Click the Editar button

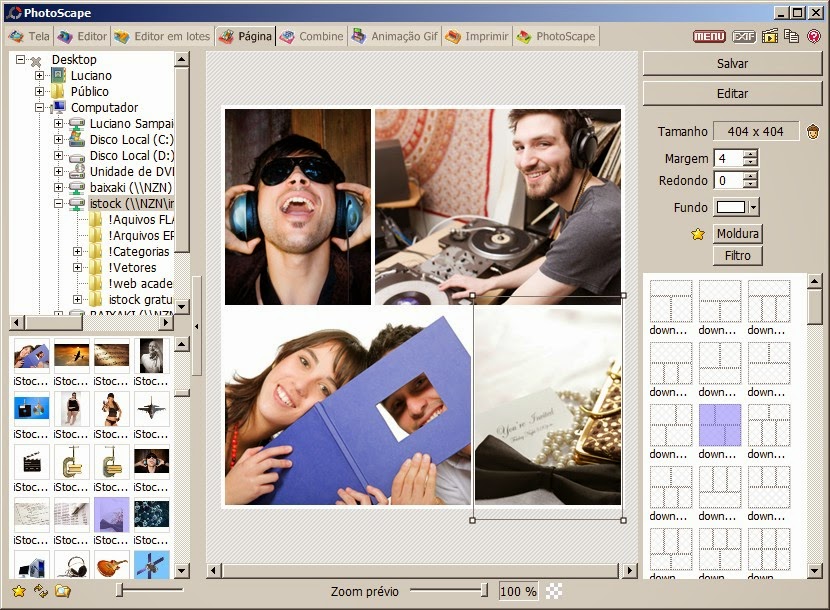click(732, 94)
